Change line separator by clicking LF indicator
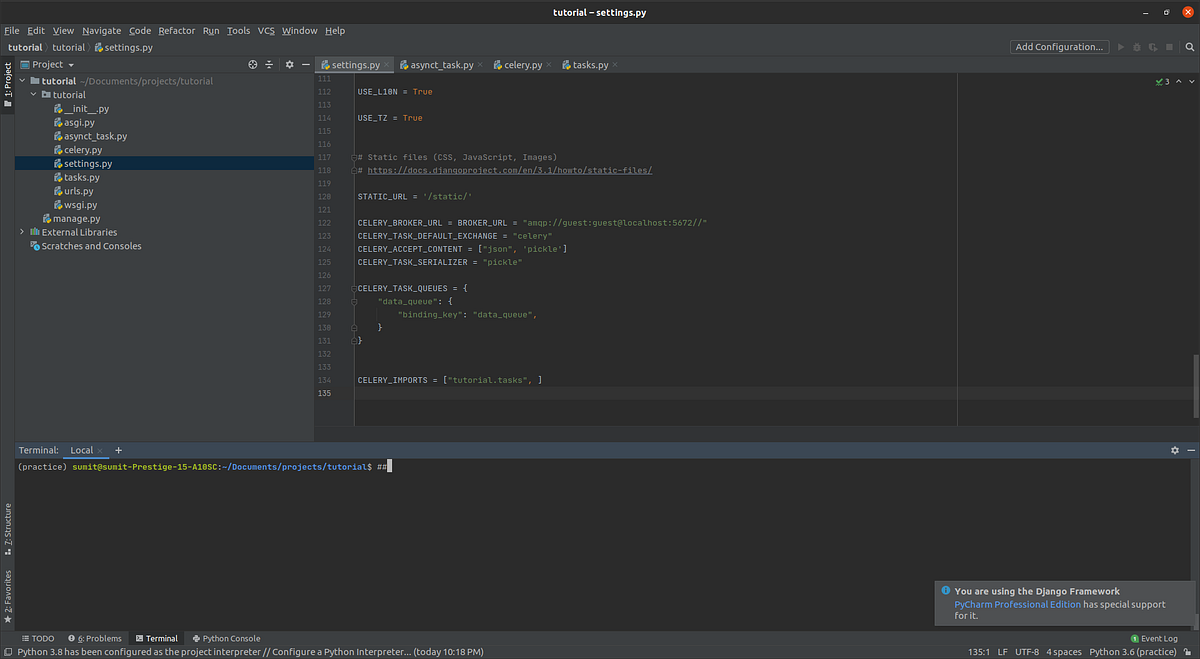This screenshot has height=659, width=1200. click(1002, 651)
